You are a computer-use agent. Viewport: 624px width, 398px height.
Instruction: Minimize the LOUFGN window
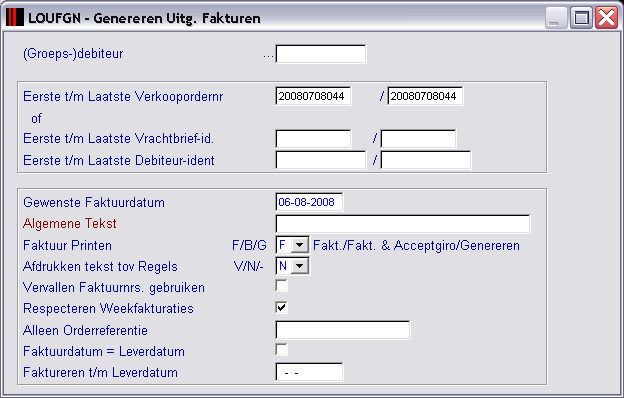coord(556,18)
